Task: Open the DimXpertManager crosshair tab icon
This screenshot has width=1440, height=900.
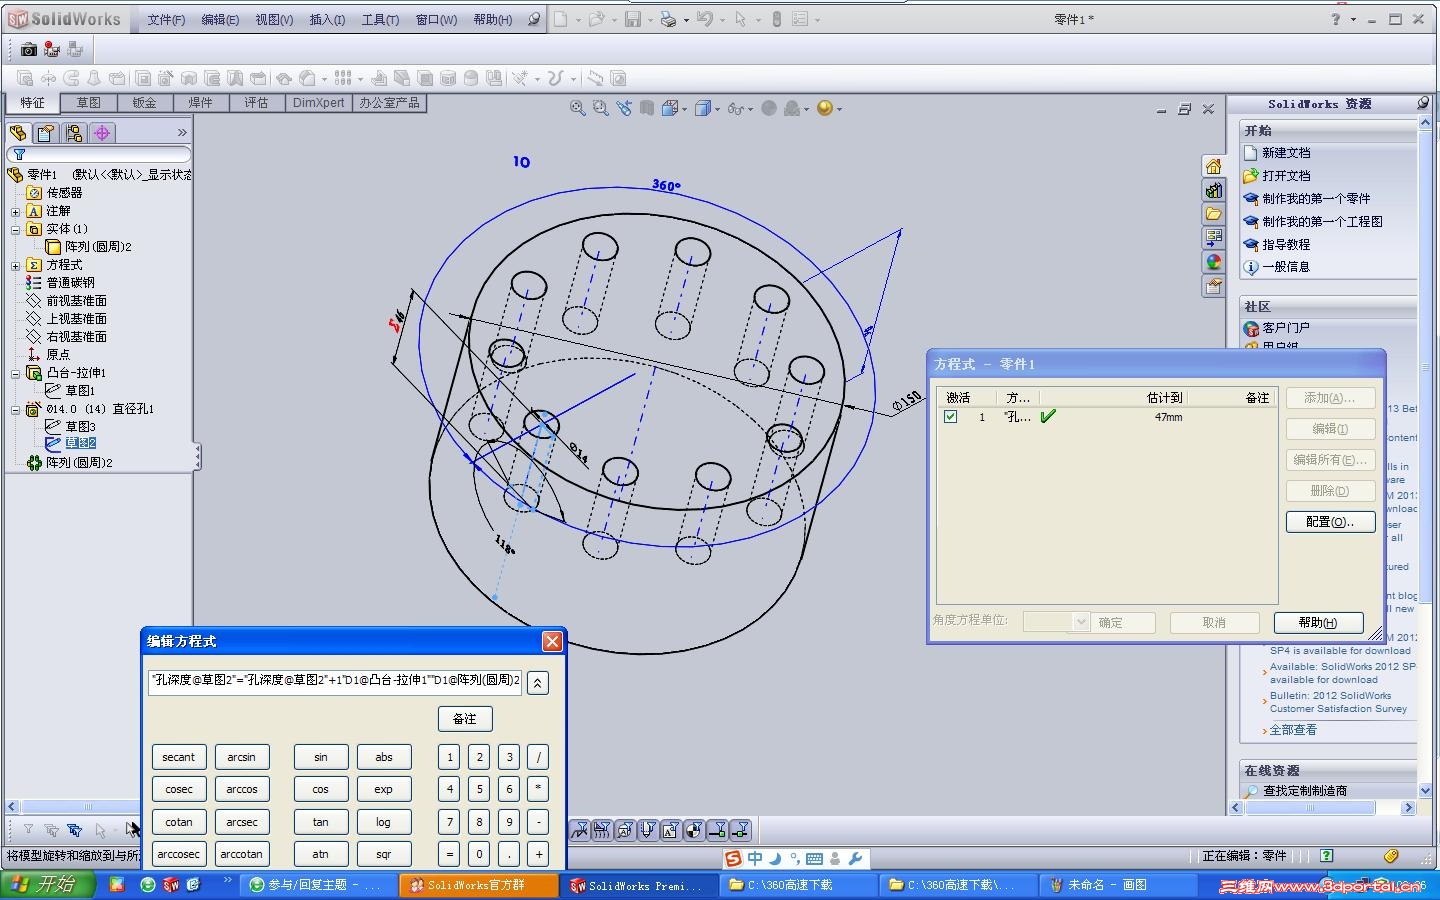Action: pos(101,133)
